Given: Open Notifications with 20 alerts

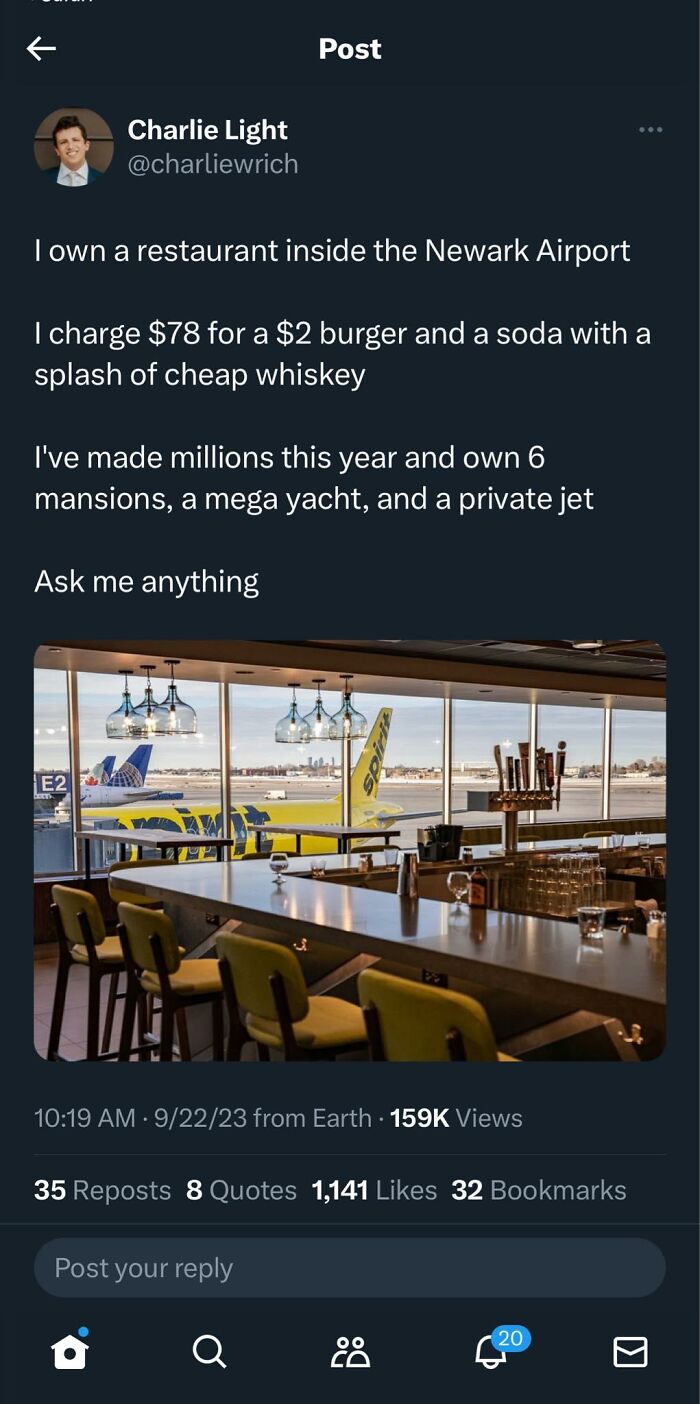Looking at the screenshot, I should (489, 1353).
